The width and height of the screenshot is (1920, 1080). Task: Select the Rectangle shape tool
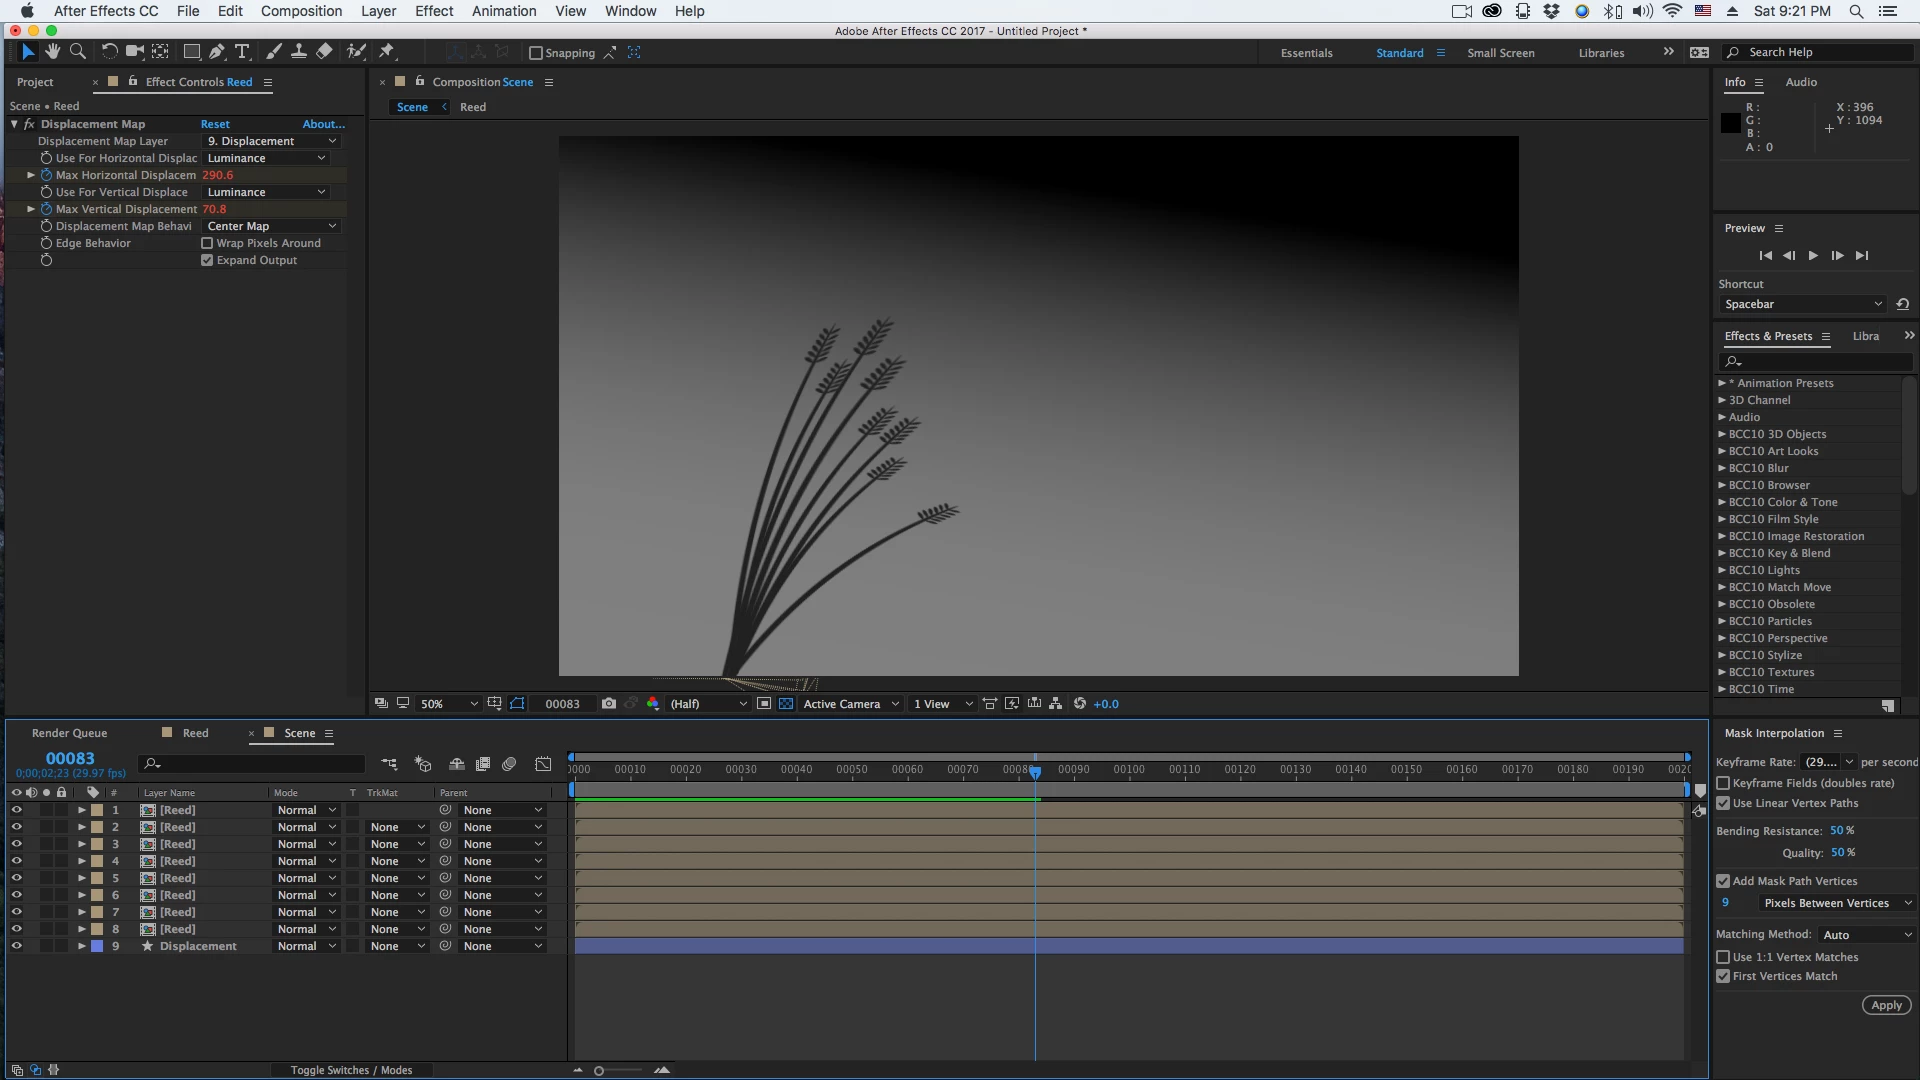point(191,52)
